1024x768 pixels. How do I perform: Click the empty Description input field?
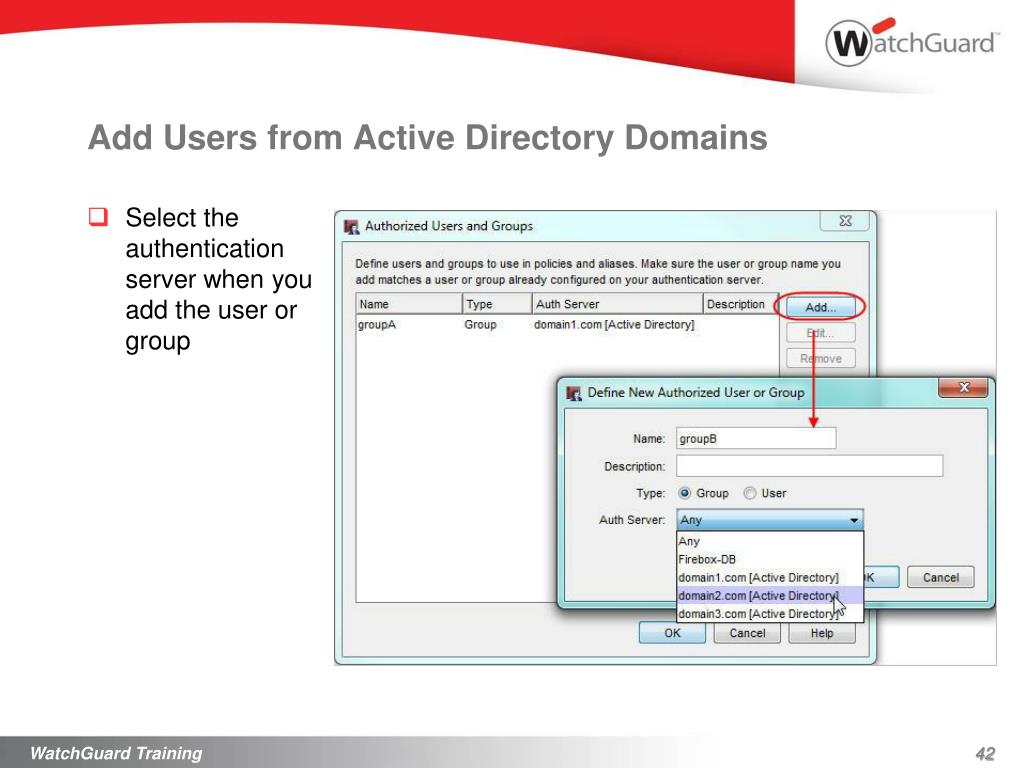click(x=810, y=466)
